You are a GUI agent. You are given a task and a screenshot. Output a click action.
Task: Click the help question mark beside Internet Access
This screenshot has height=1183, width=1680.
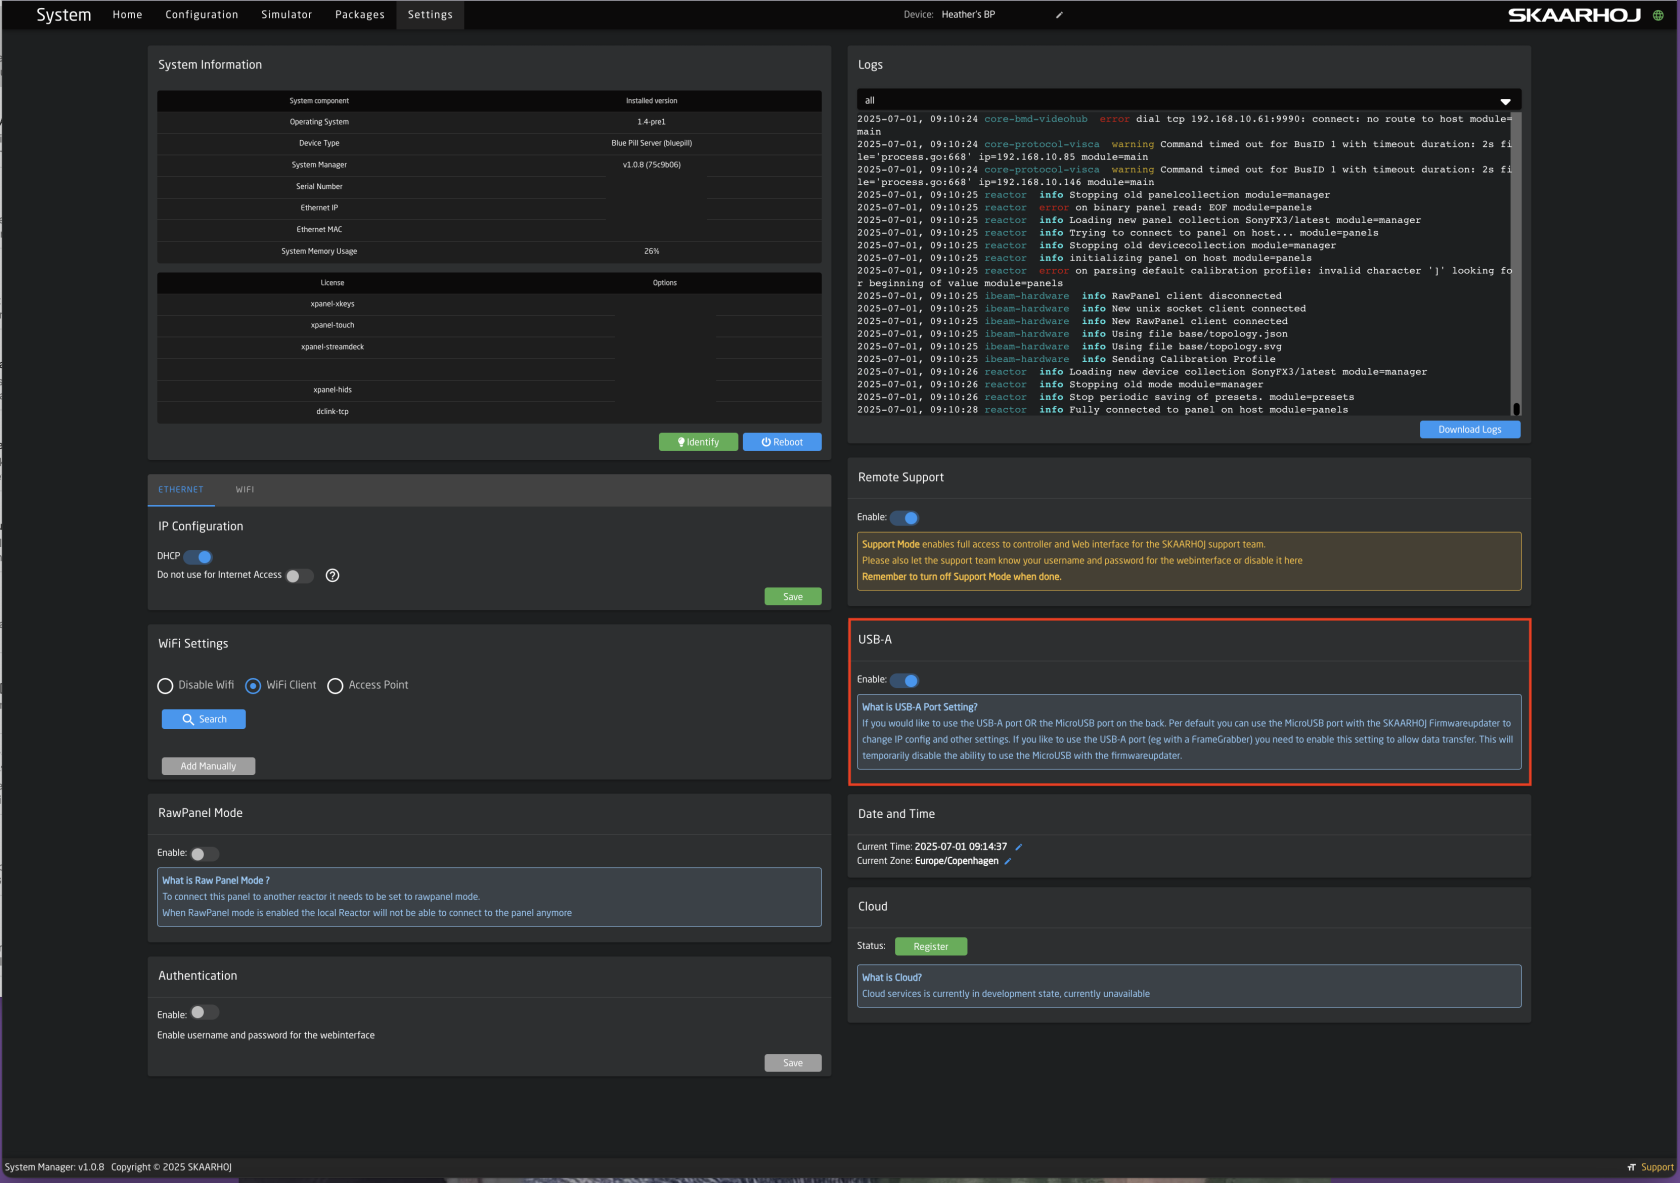(x=333, y=575)
